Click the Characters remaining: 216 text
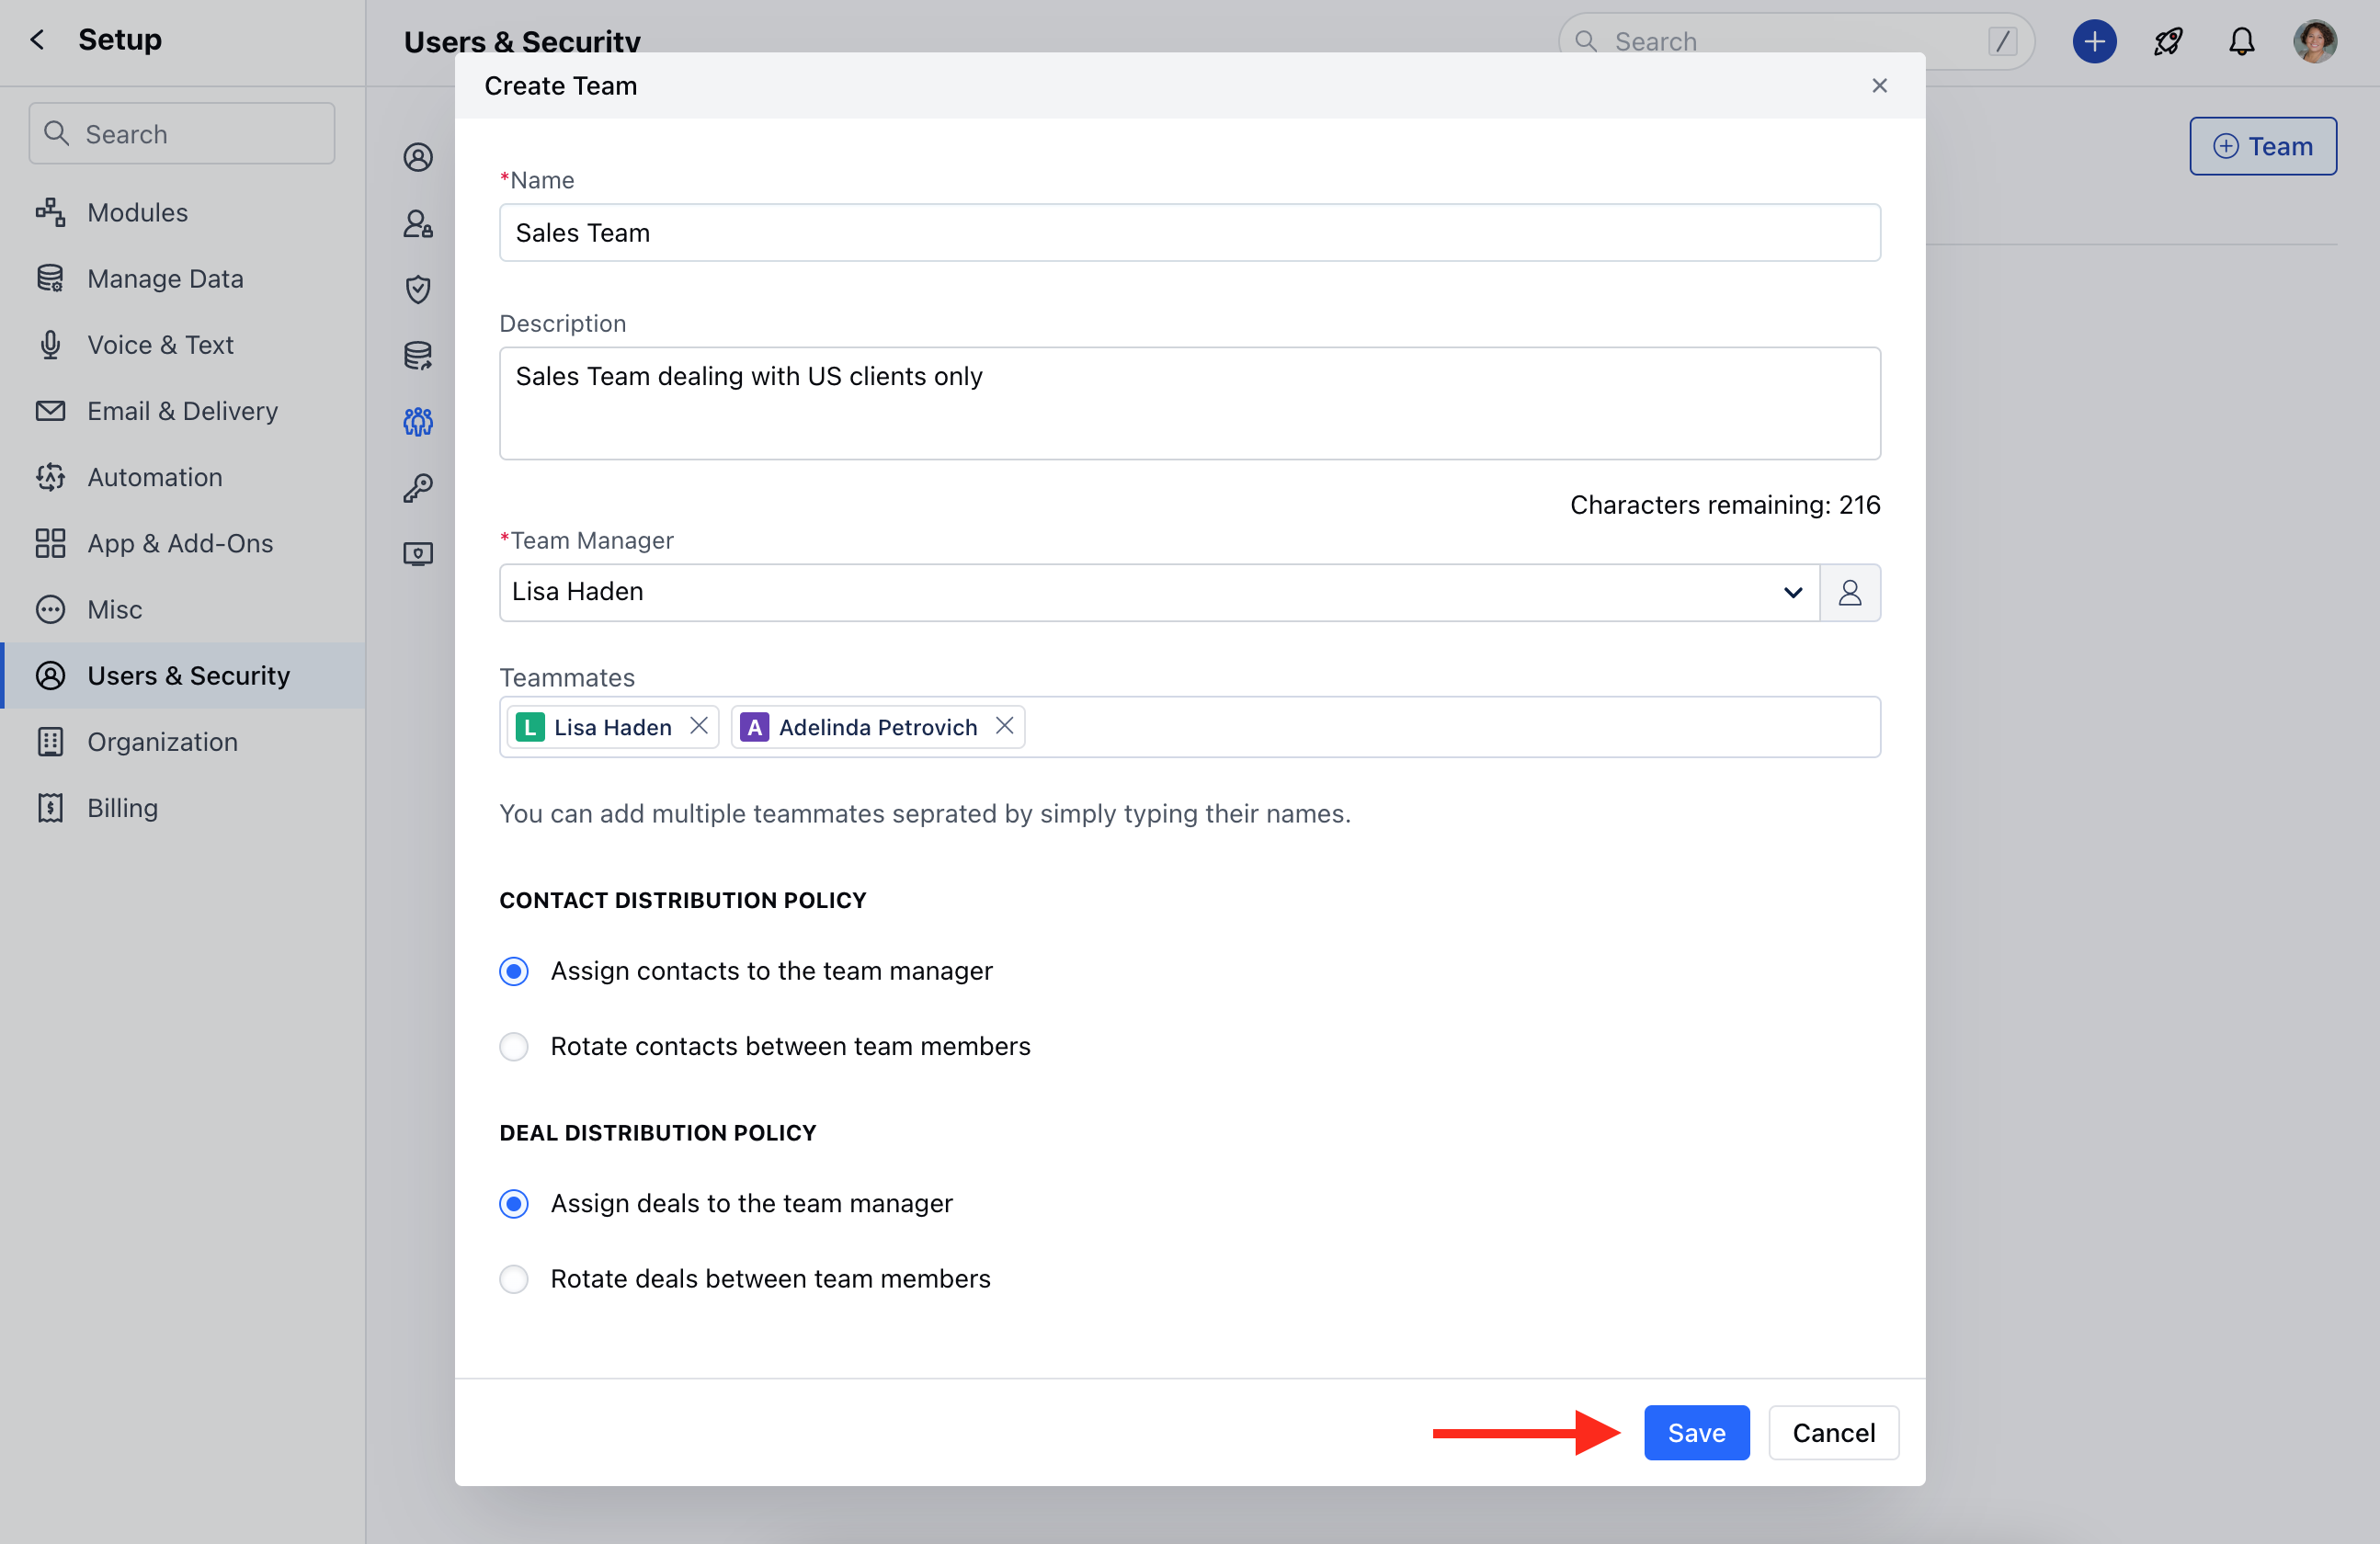The height and width of the screenshot is (1544, 2380). point(1725,505)
